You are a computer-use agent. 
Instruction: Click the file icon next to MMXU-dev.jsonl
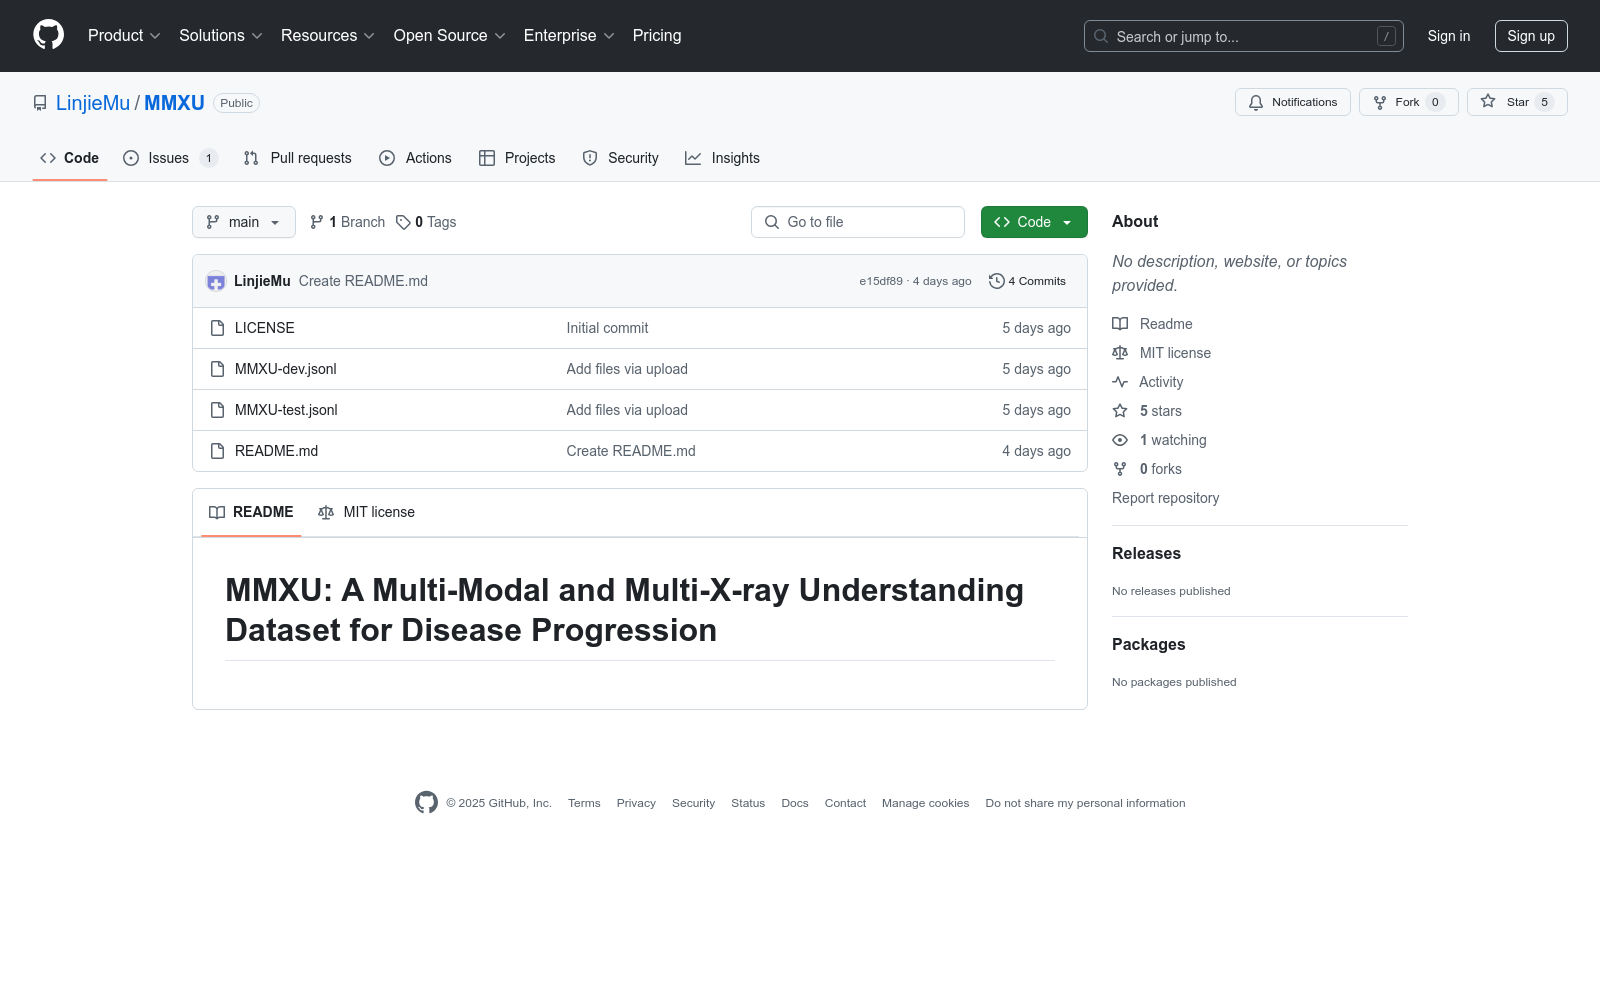[217, 369]
